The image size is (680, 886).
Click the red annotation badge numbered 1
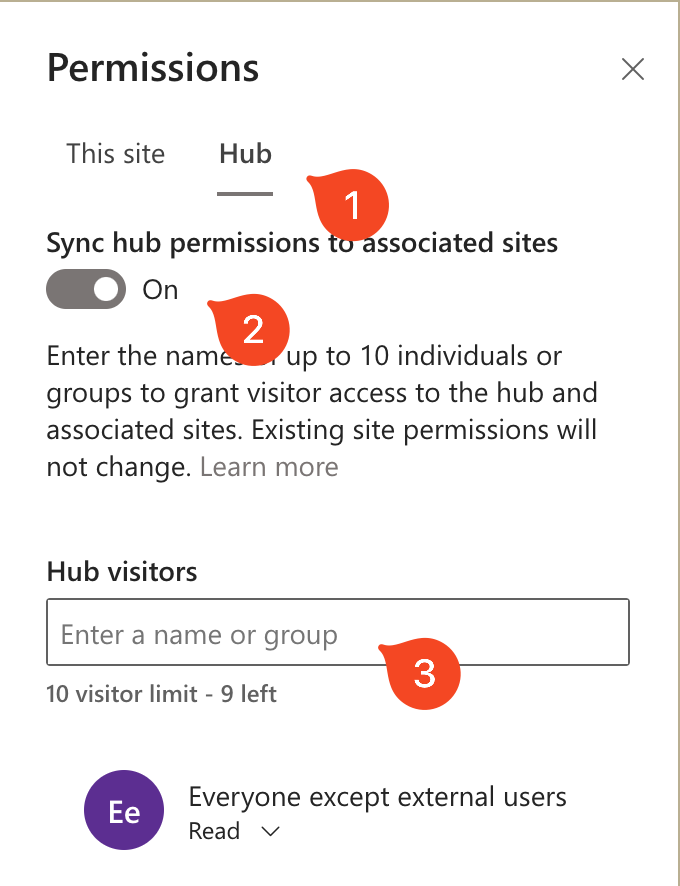pos(351,205)
